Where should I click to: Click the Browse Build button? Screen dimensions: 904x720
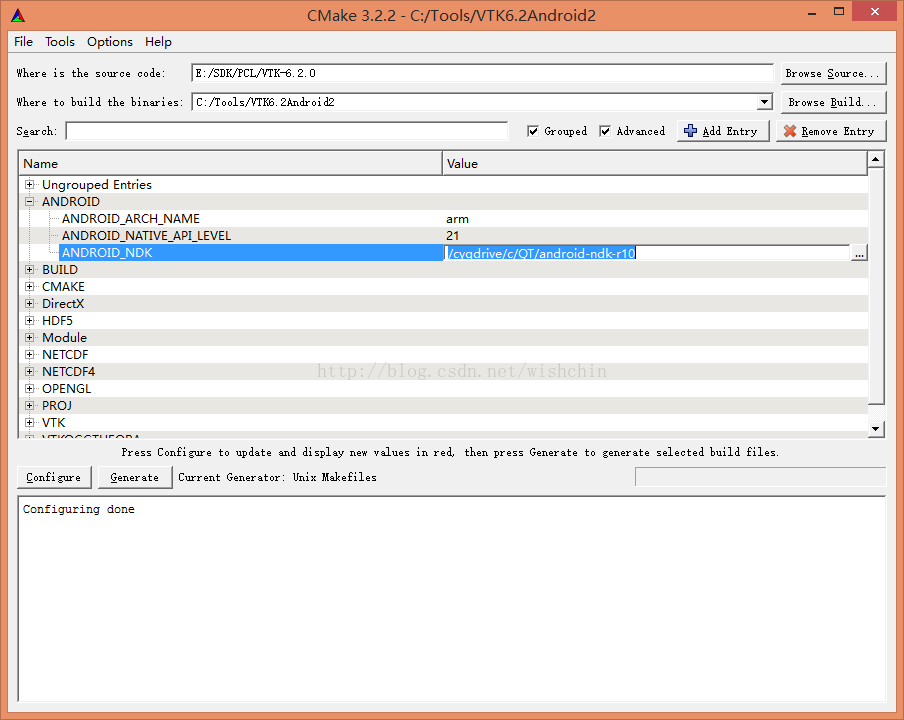click(833, 102)
